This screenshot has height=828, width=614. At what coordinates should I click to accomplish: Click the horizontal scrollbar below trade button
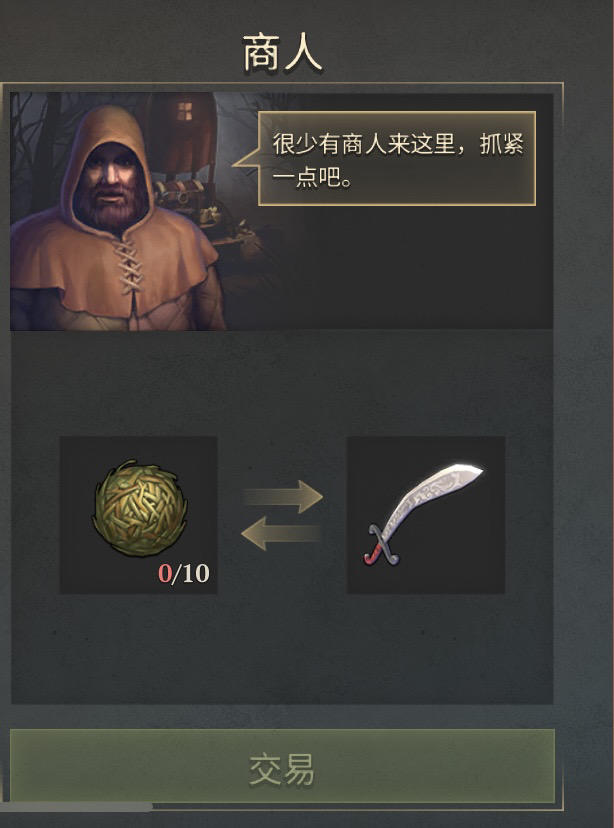point(76,807)
